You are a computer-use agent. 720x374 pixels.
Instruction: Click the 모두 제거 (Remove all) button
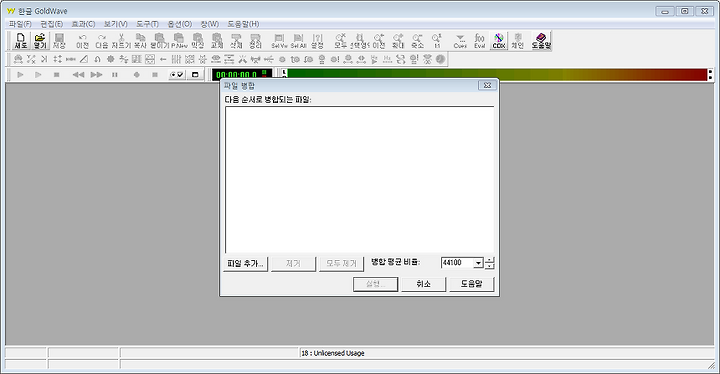pos(341,264)
